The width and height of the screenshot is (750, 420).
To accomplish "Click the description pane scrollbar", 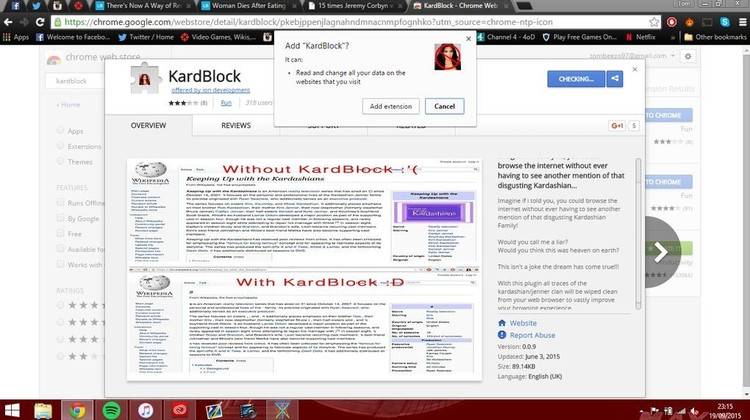I will (638, 233).
